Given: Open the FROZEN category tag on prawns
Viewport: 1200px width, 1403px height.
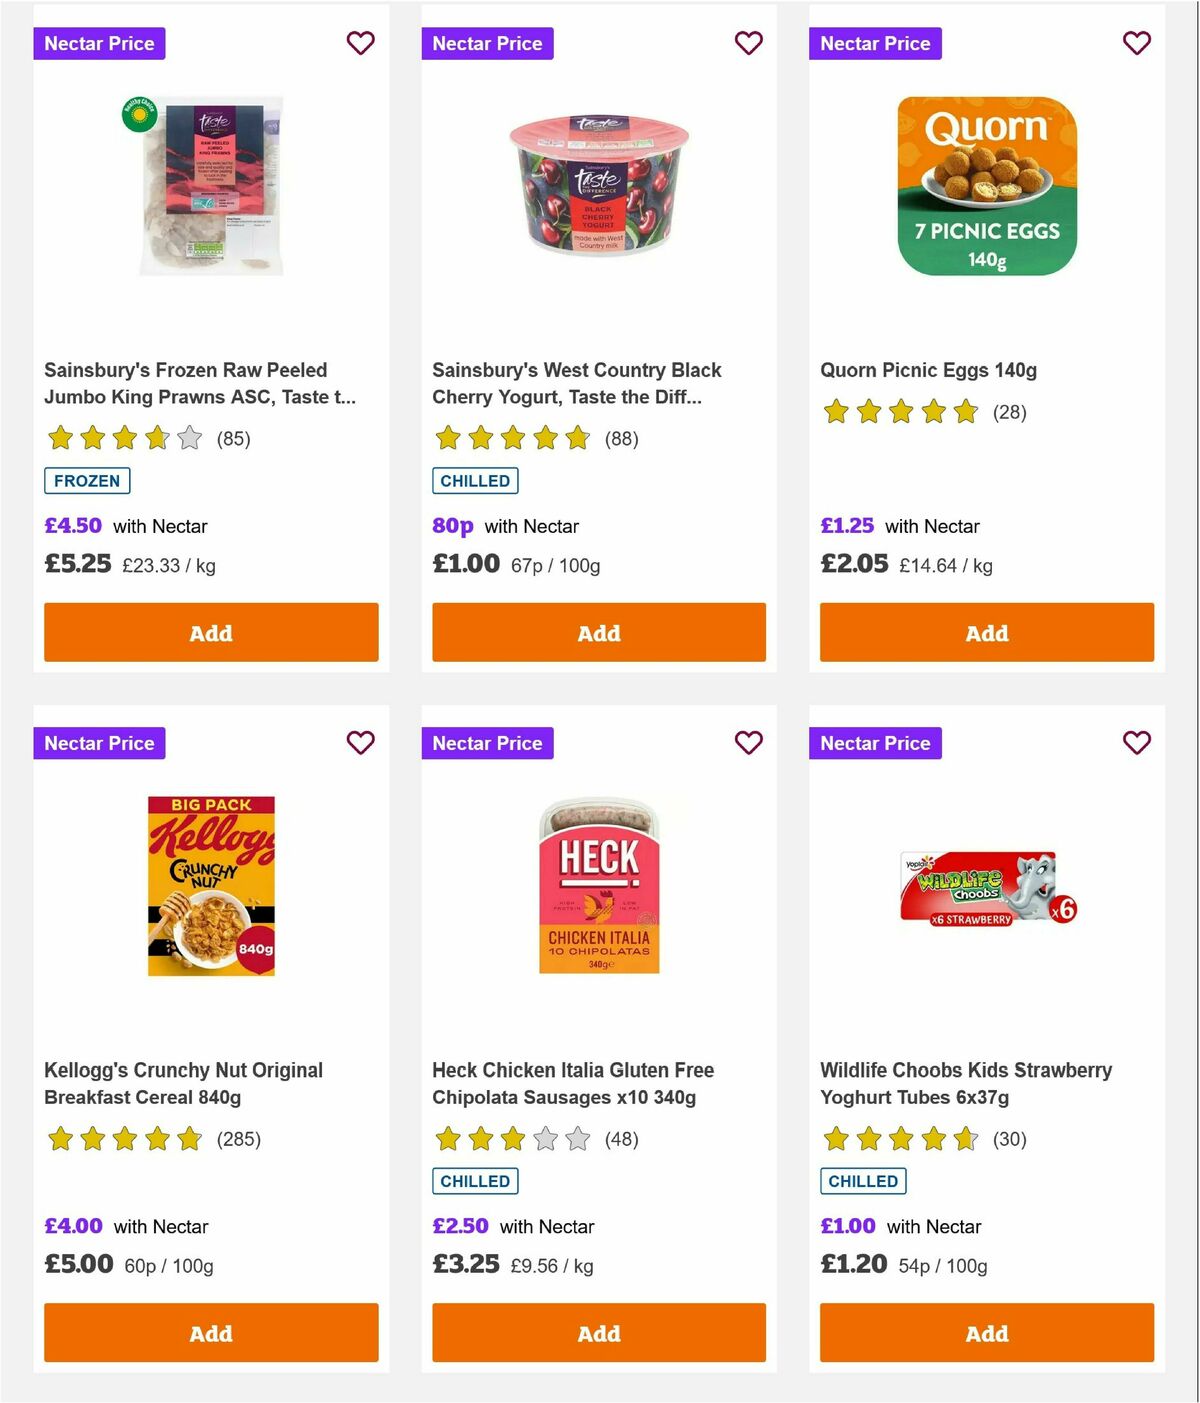Looking at the screenshot, I should [x=86, y=481].
